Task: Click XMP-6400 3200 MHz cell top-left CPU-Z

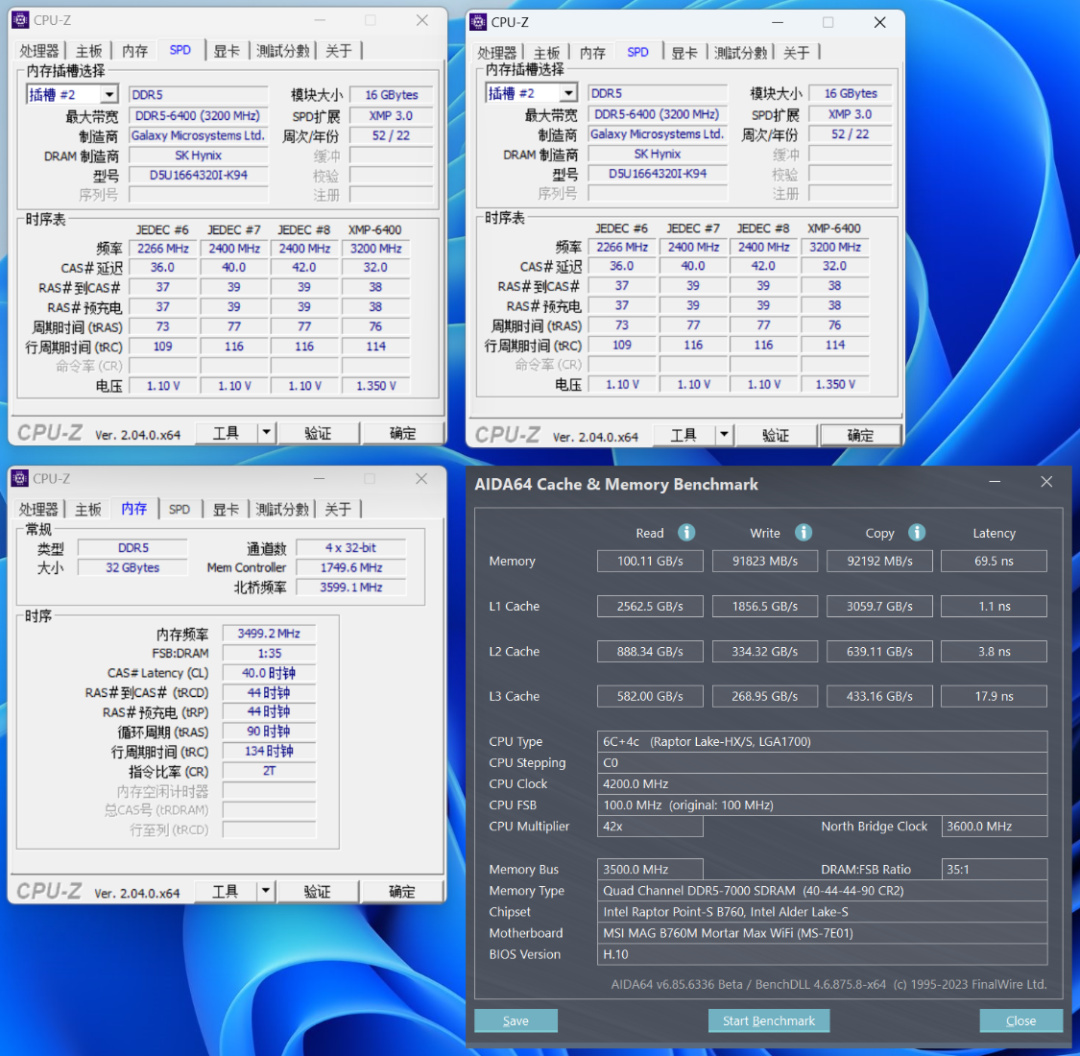Action: (375, 248)
